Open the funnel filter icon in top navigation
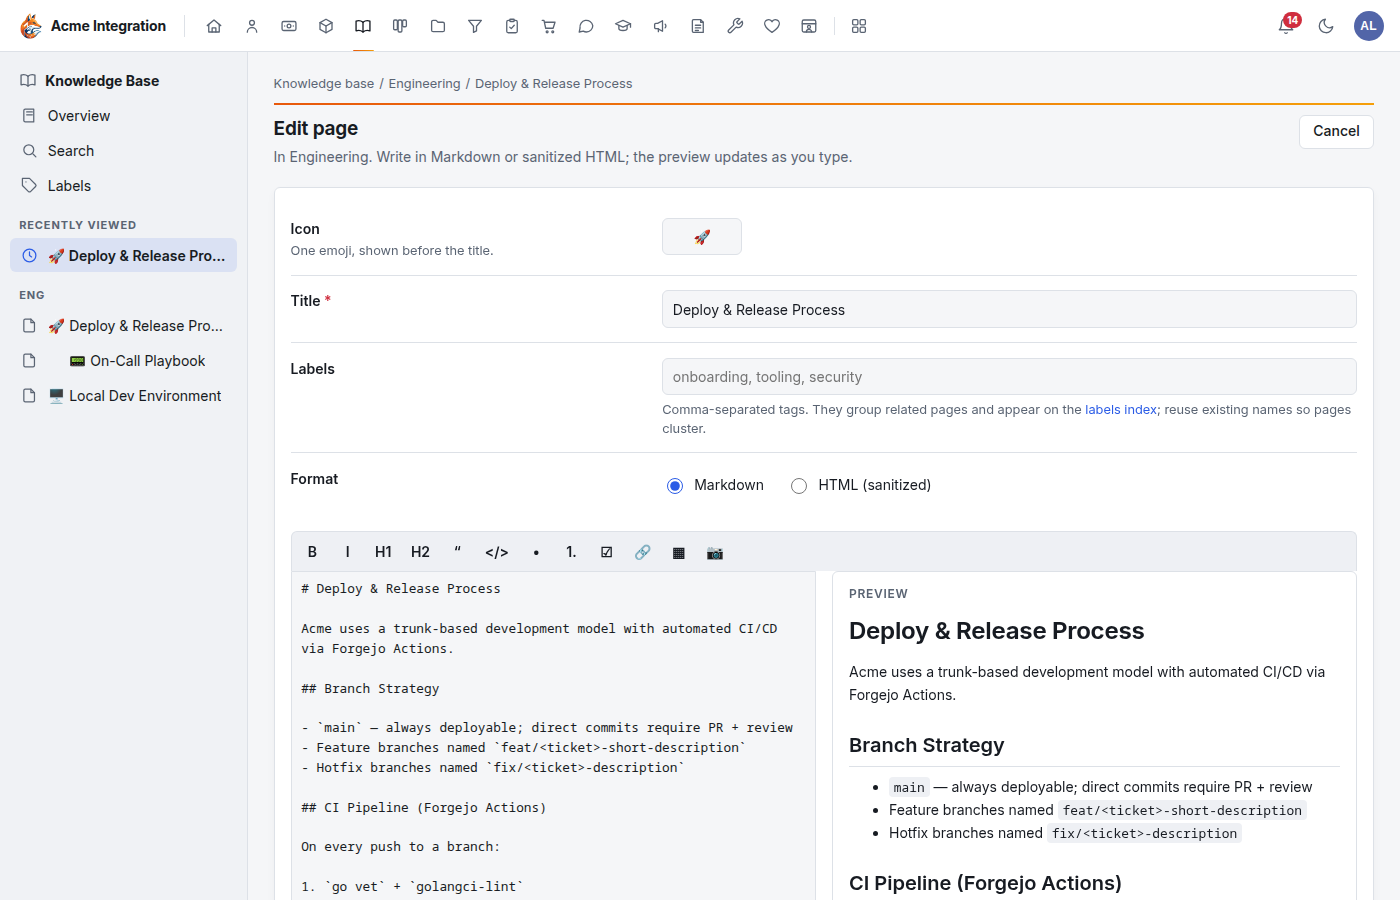The width and height of the screenshot is (1400, 900). pos(475,26)
